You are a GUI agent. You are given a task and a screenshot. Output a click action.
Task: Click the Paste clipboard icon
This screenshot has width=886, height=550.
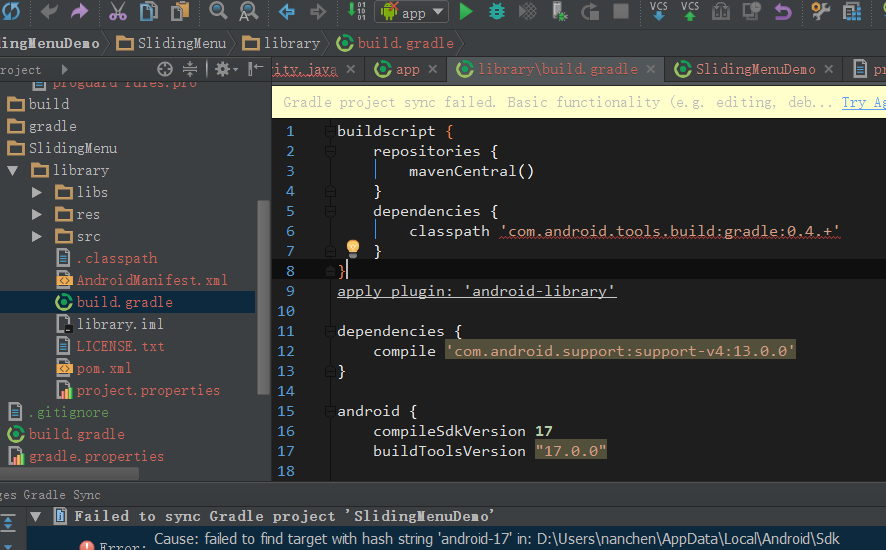click(x=180, y=11)
